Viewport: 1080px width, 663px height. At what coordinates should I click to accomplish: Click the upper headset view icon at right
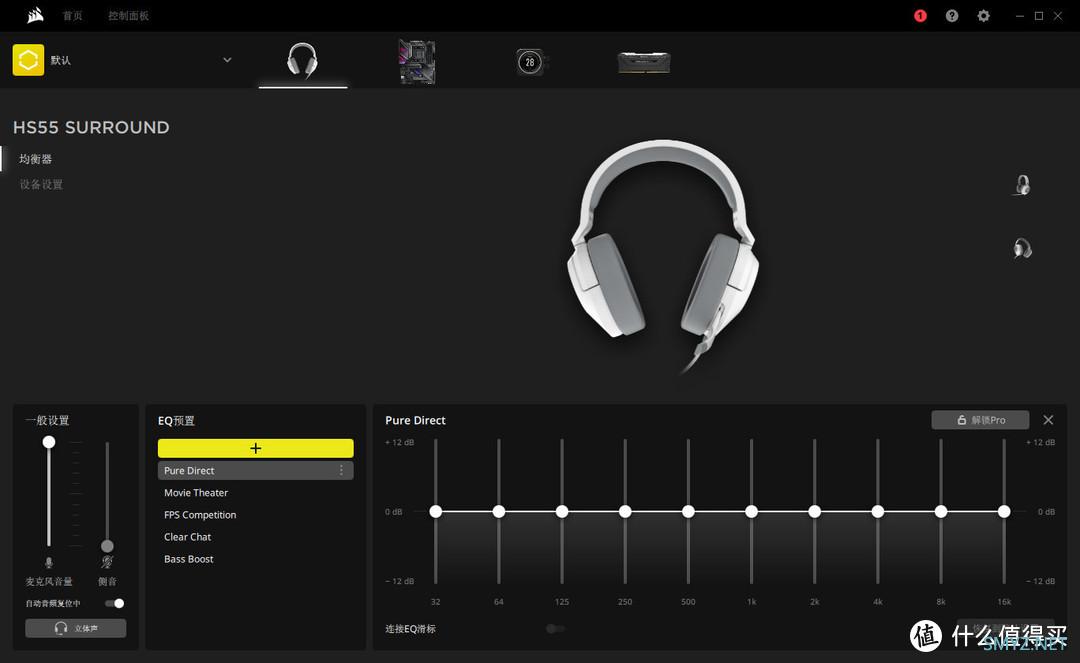click(x=1023, y=185)
